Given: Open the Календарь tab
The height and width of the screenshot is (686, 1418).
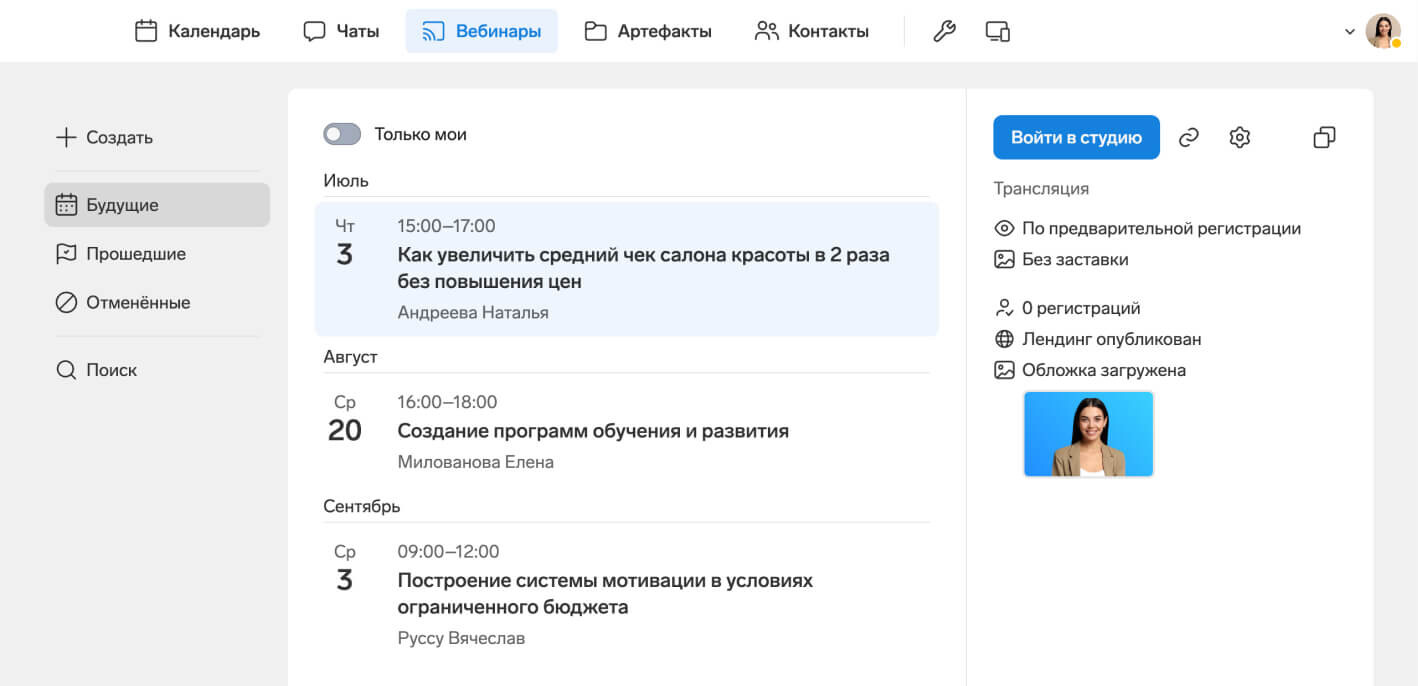Looking at the screenshot, I should pyautogui.click(x=197, y=31).
